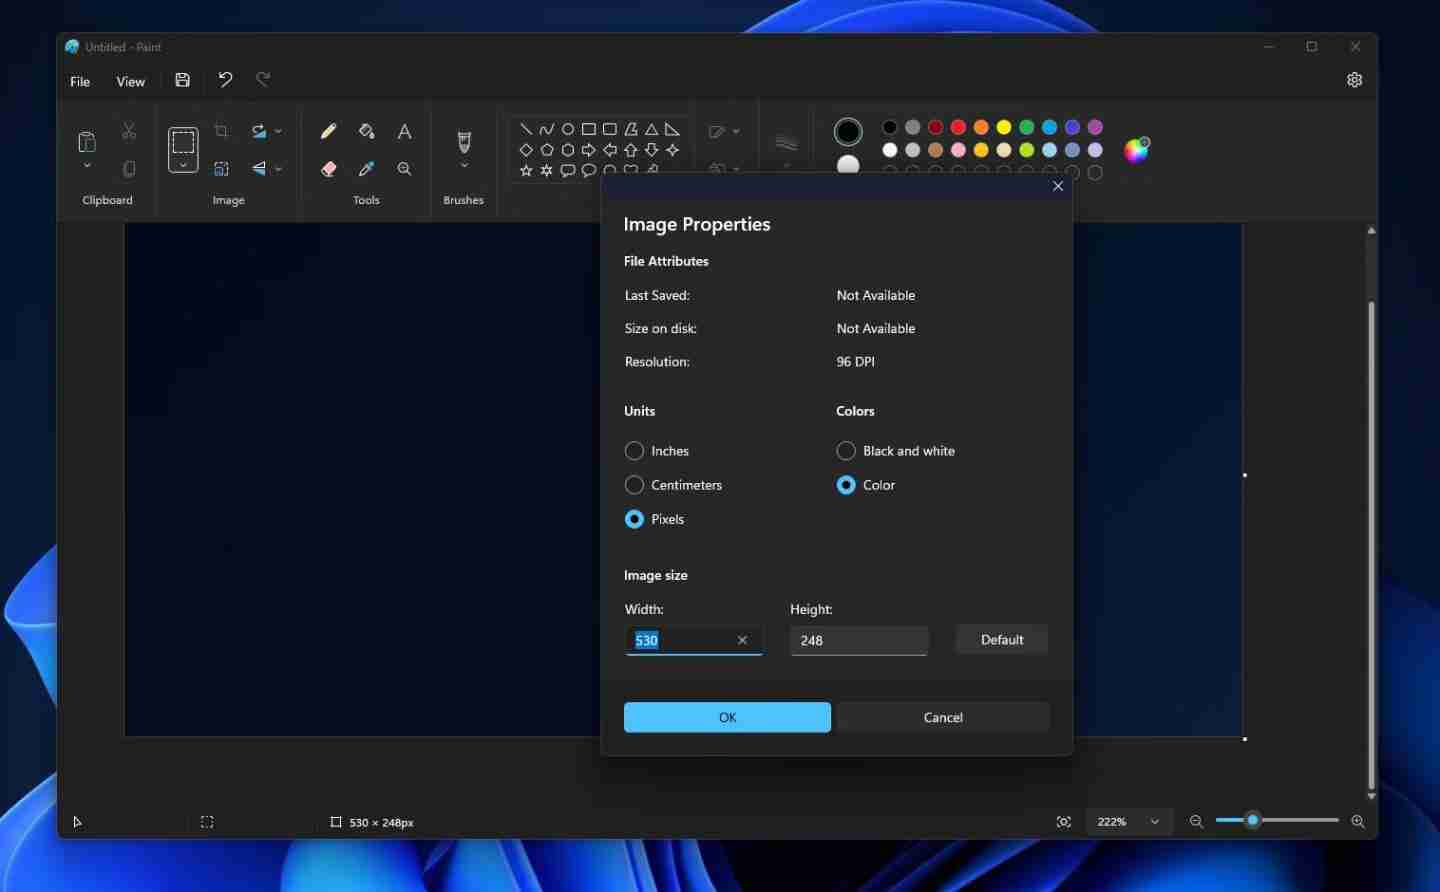Select Inches as the units
The height and width of the screenshot is (892, 1440).
coord(635,451)
